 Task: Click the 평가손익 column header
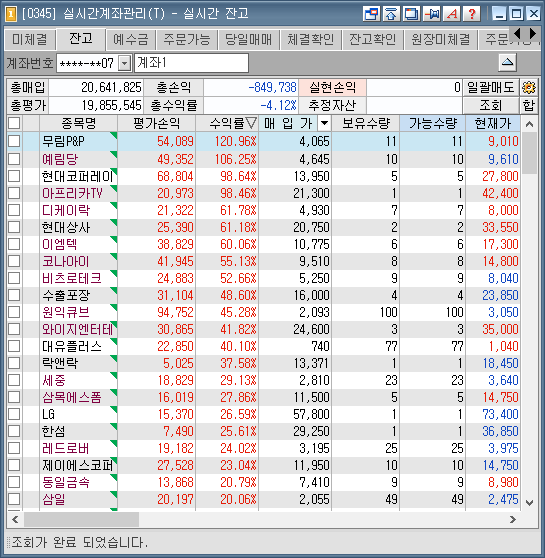coord(157,123)
